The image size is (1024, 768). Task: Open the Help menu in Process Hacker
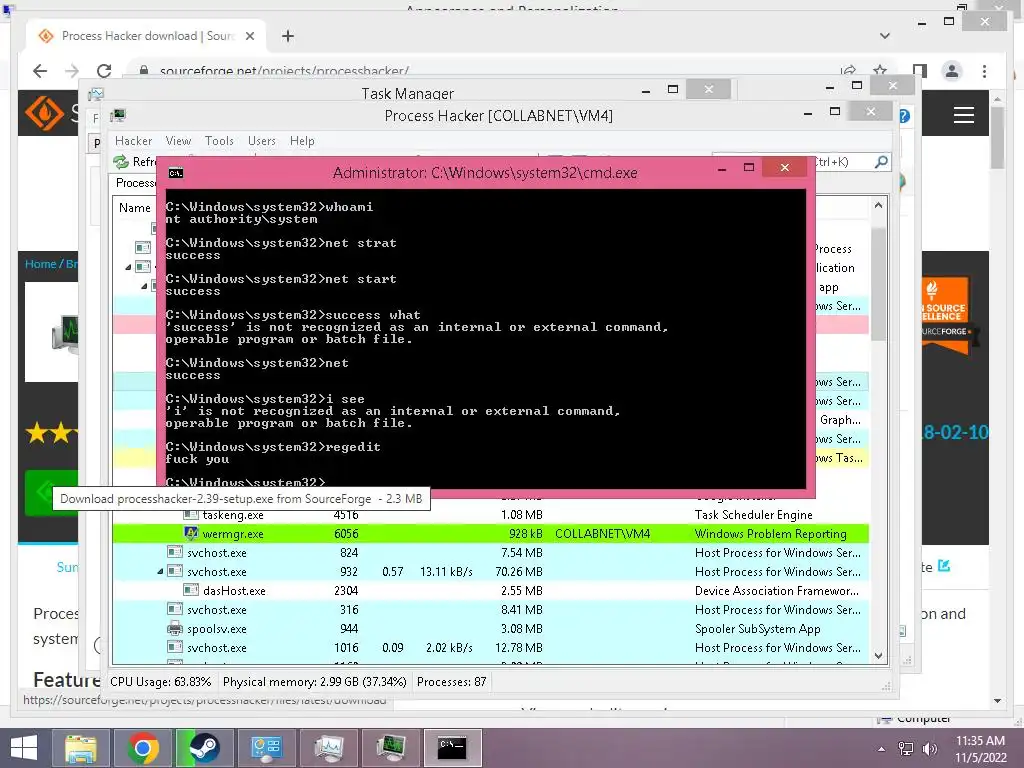tap(302, 140)
